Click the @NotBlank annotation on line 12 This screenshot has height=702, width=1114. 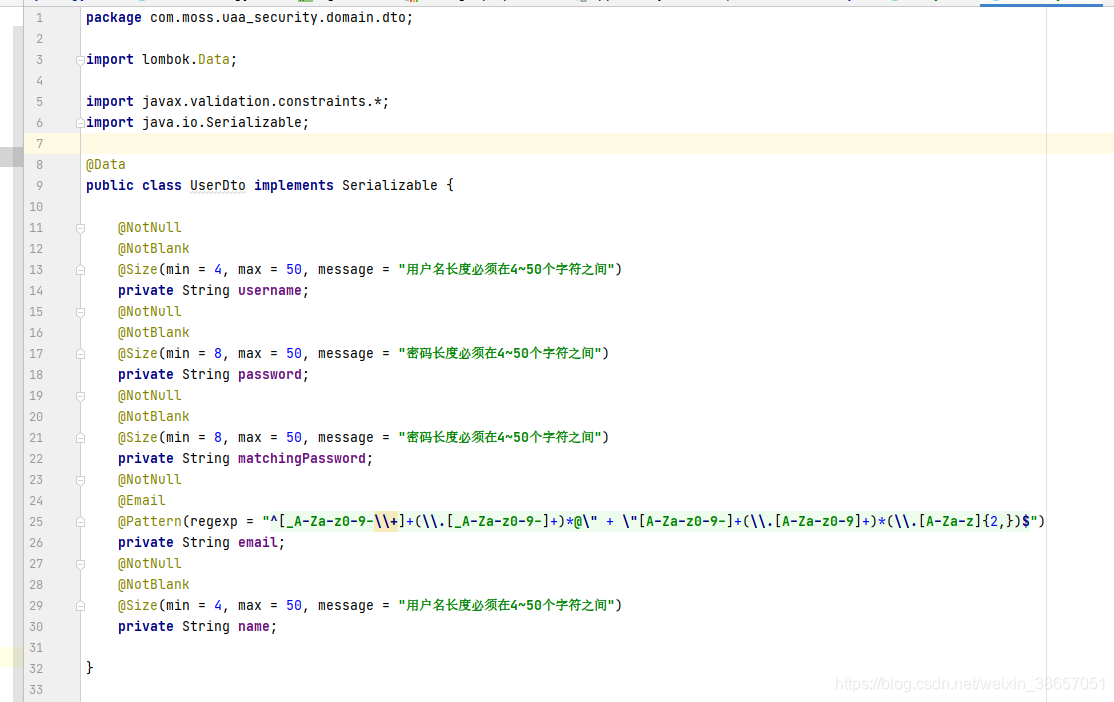tap(153, 249)
